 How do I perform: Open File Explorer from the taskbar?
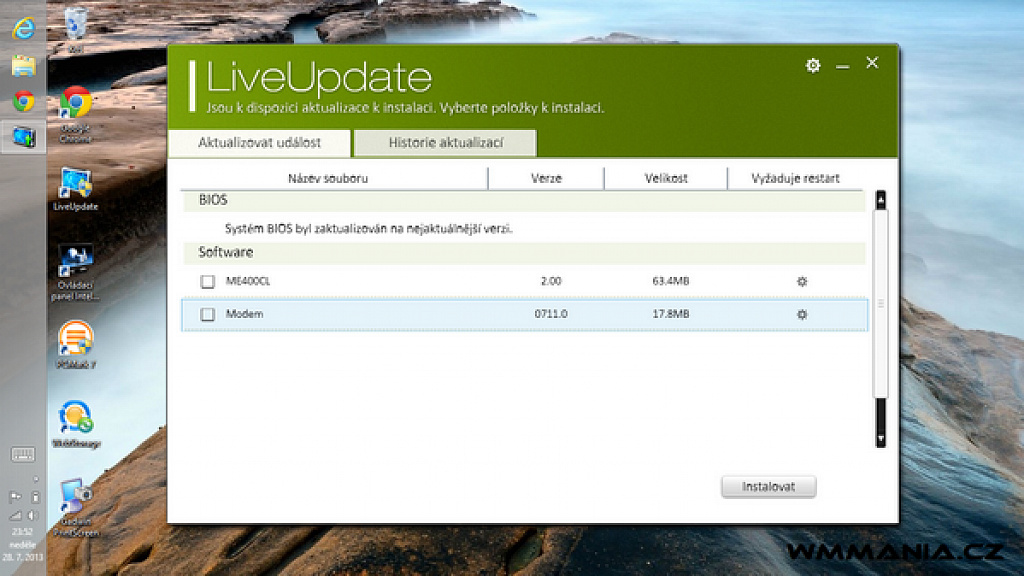pos(24,66)
